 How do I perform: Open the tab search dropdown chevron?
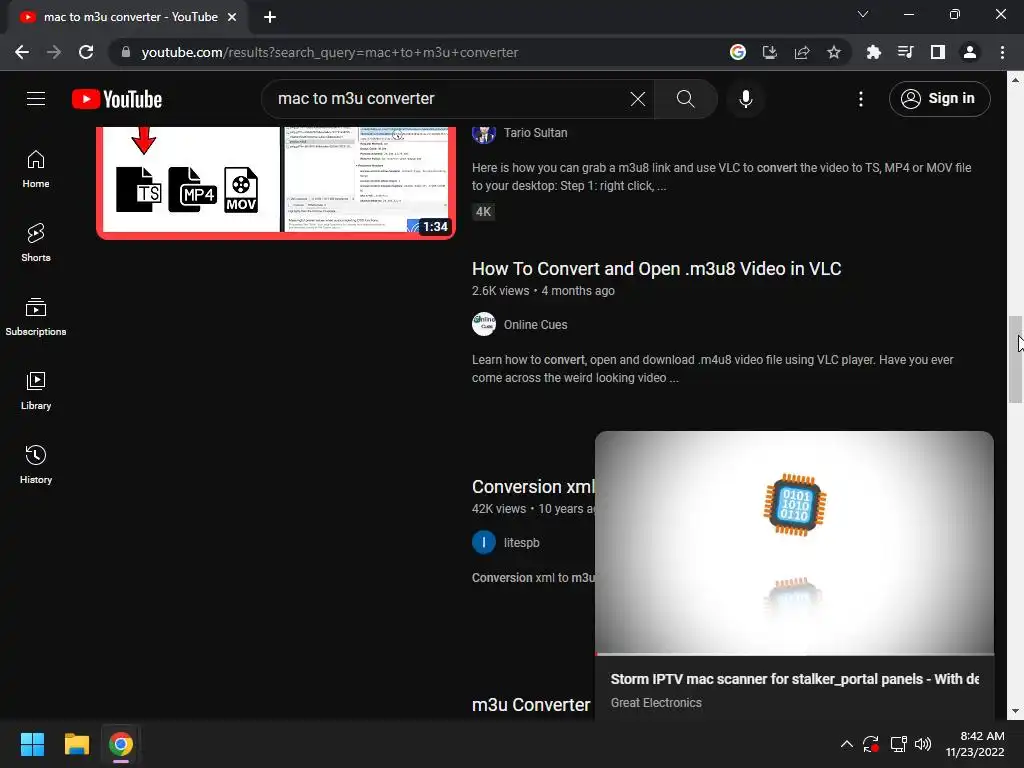point(862,14)
